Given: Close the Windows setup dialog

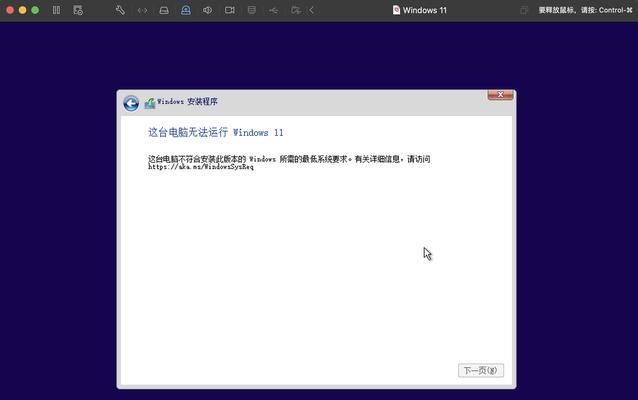Looking at the screenshot, I should point(500,95).
